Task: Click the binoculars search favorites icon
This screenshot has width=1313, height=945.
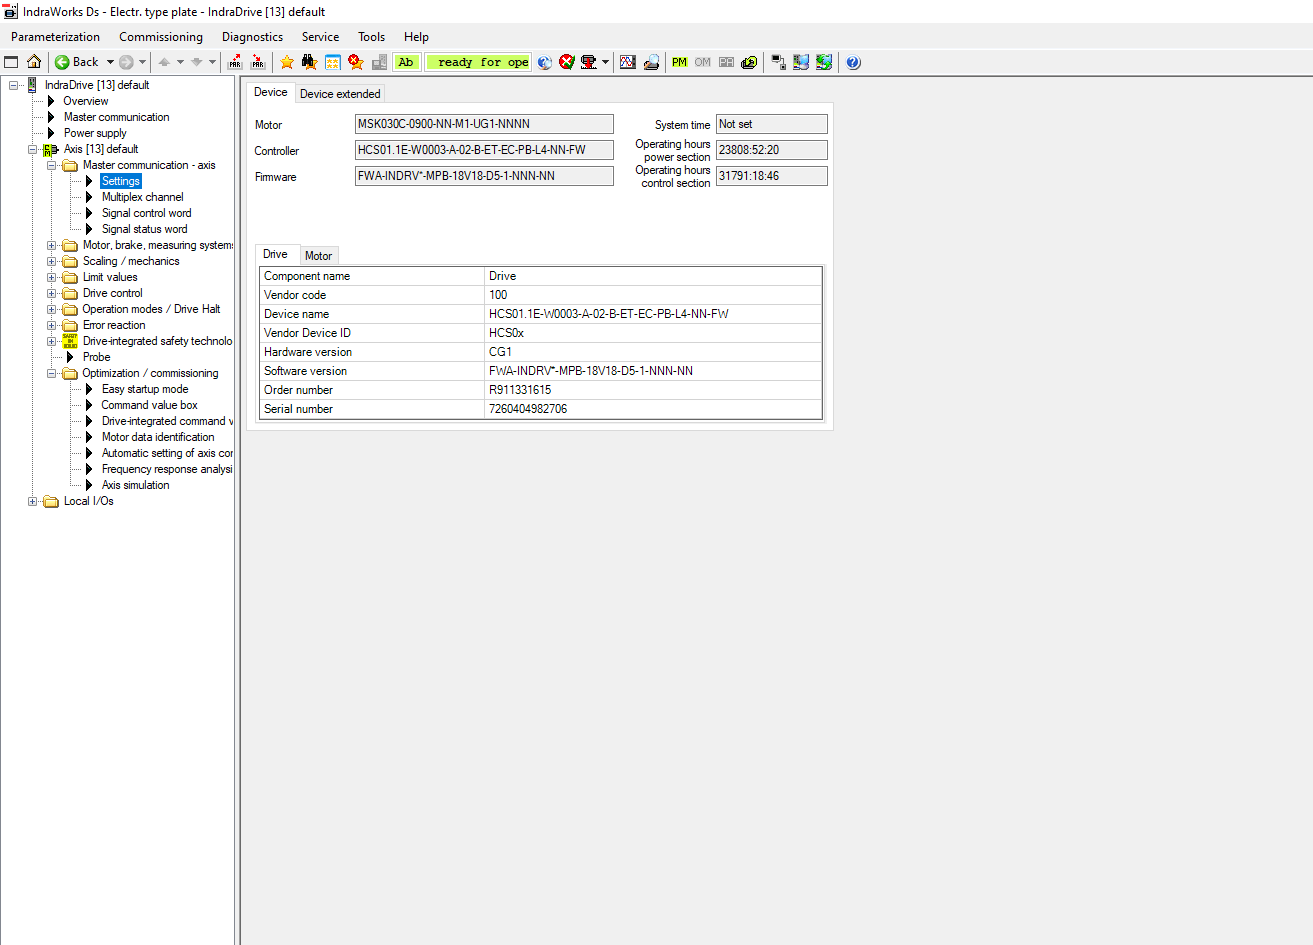Action: click(309, 62)
